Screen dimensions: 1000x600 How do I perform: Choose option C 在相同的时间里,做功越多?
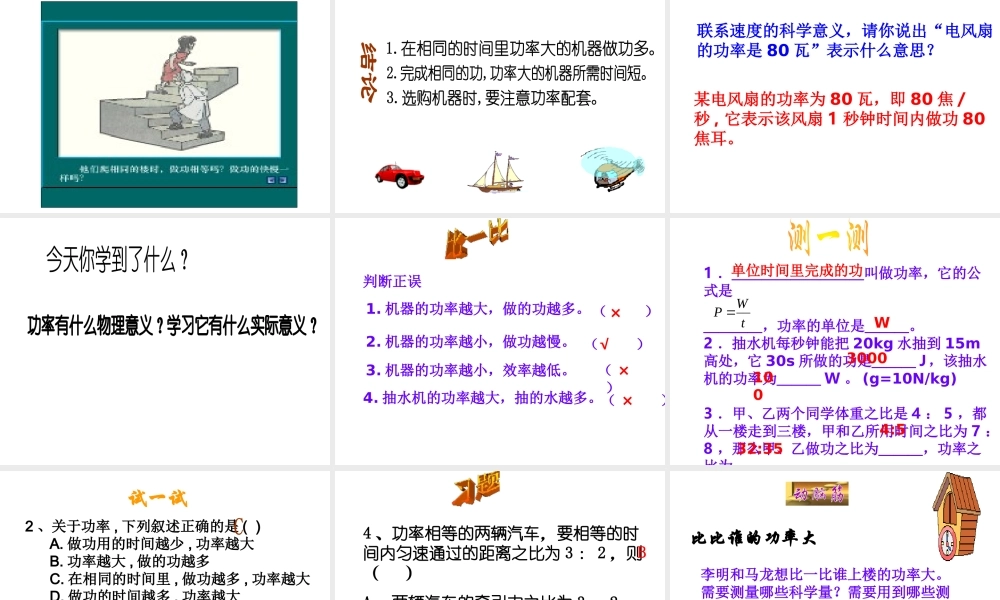180,579
